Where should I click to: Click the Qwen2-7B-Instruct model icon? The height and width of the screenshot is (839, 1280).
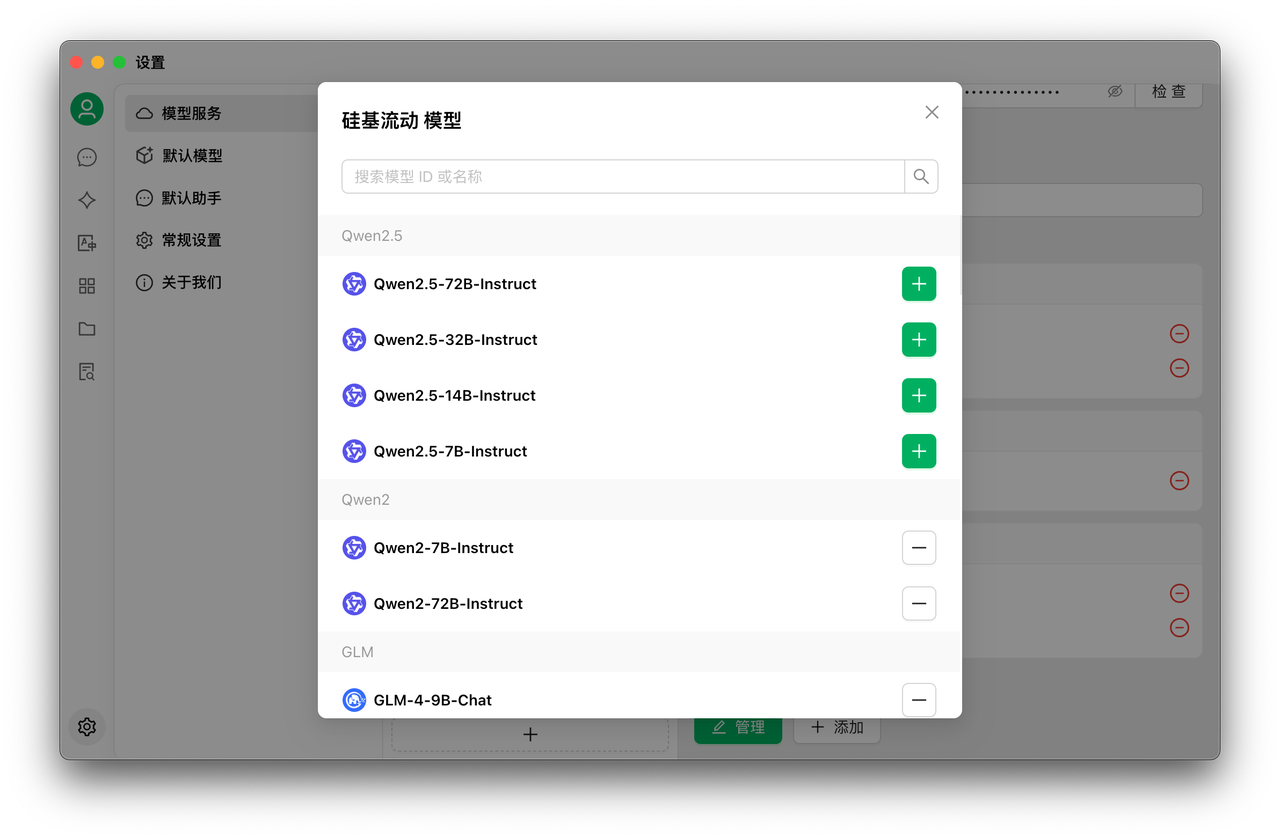point(354,548)
